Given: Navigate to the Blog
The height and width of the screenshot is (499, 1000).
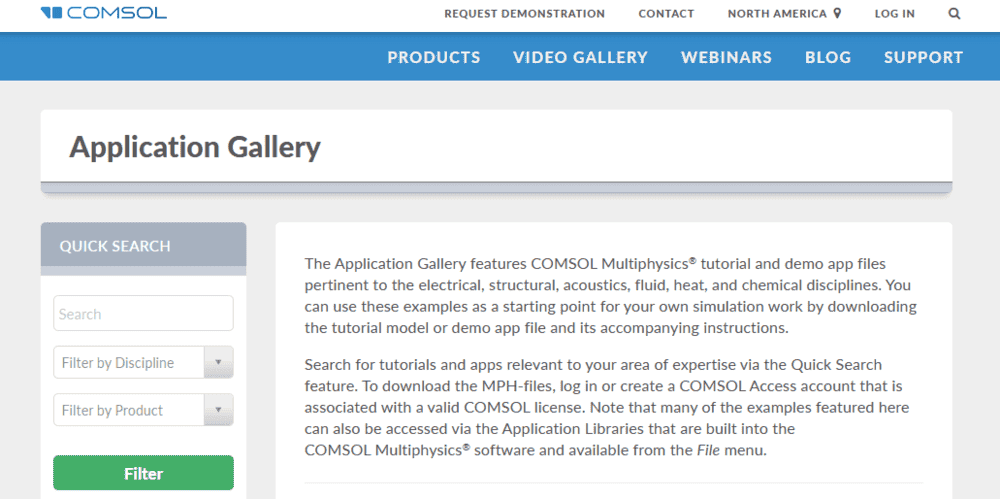Looking at the screenshot, I should 828,57.
